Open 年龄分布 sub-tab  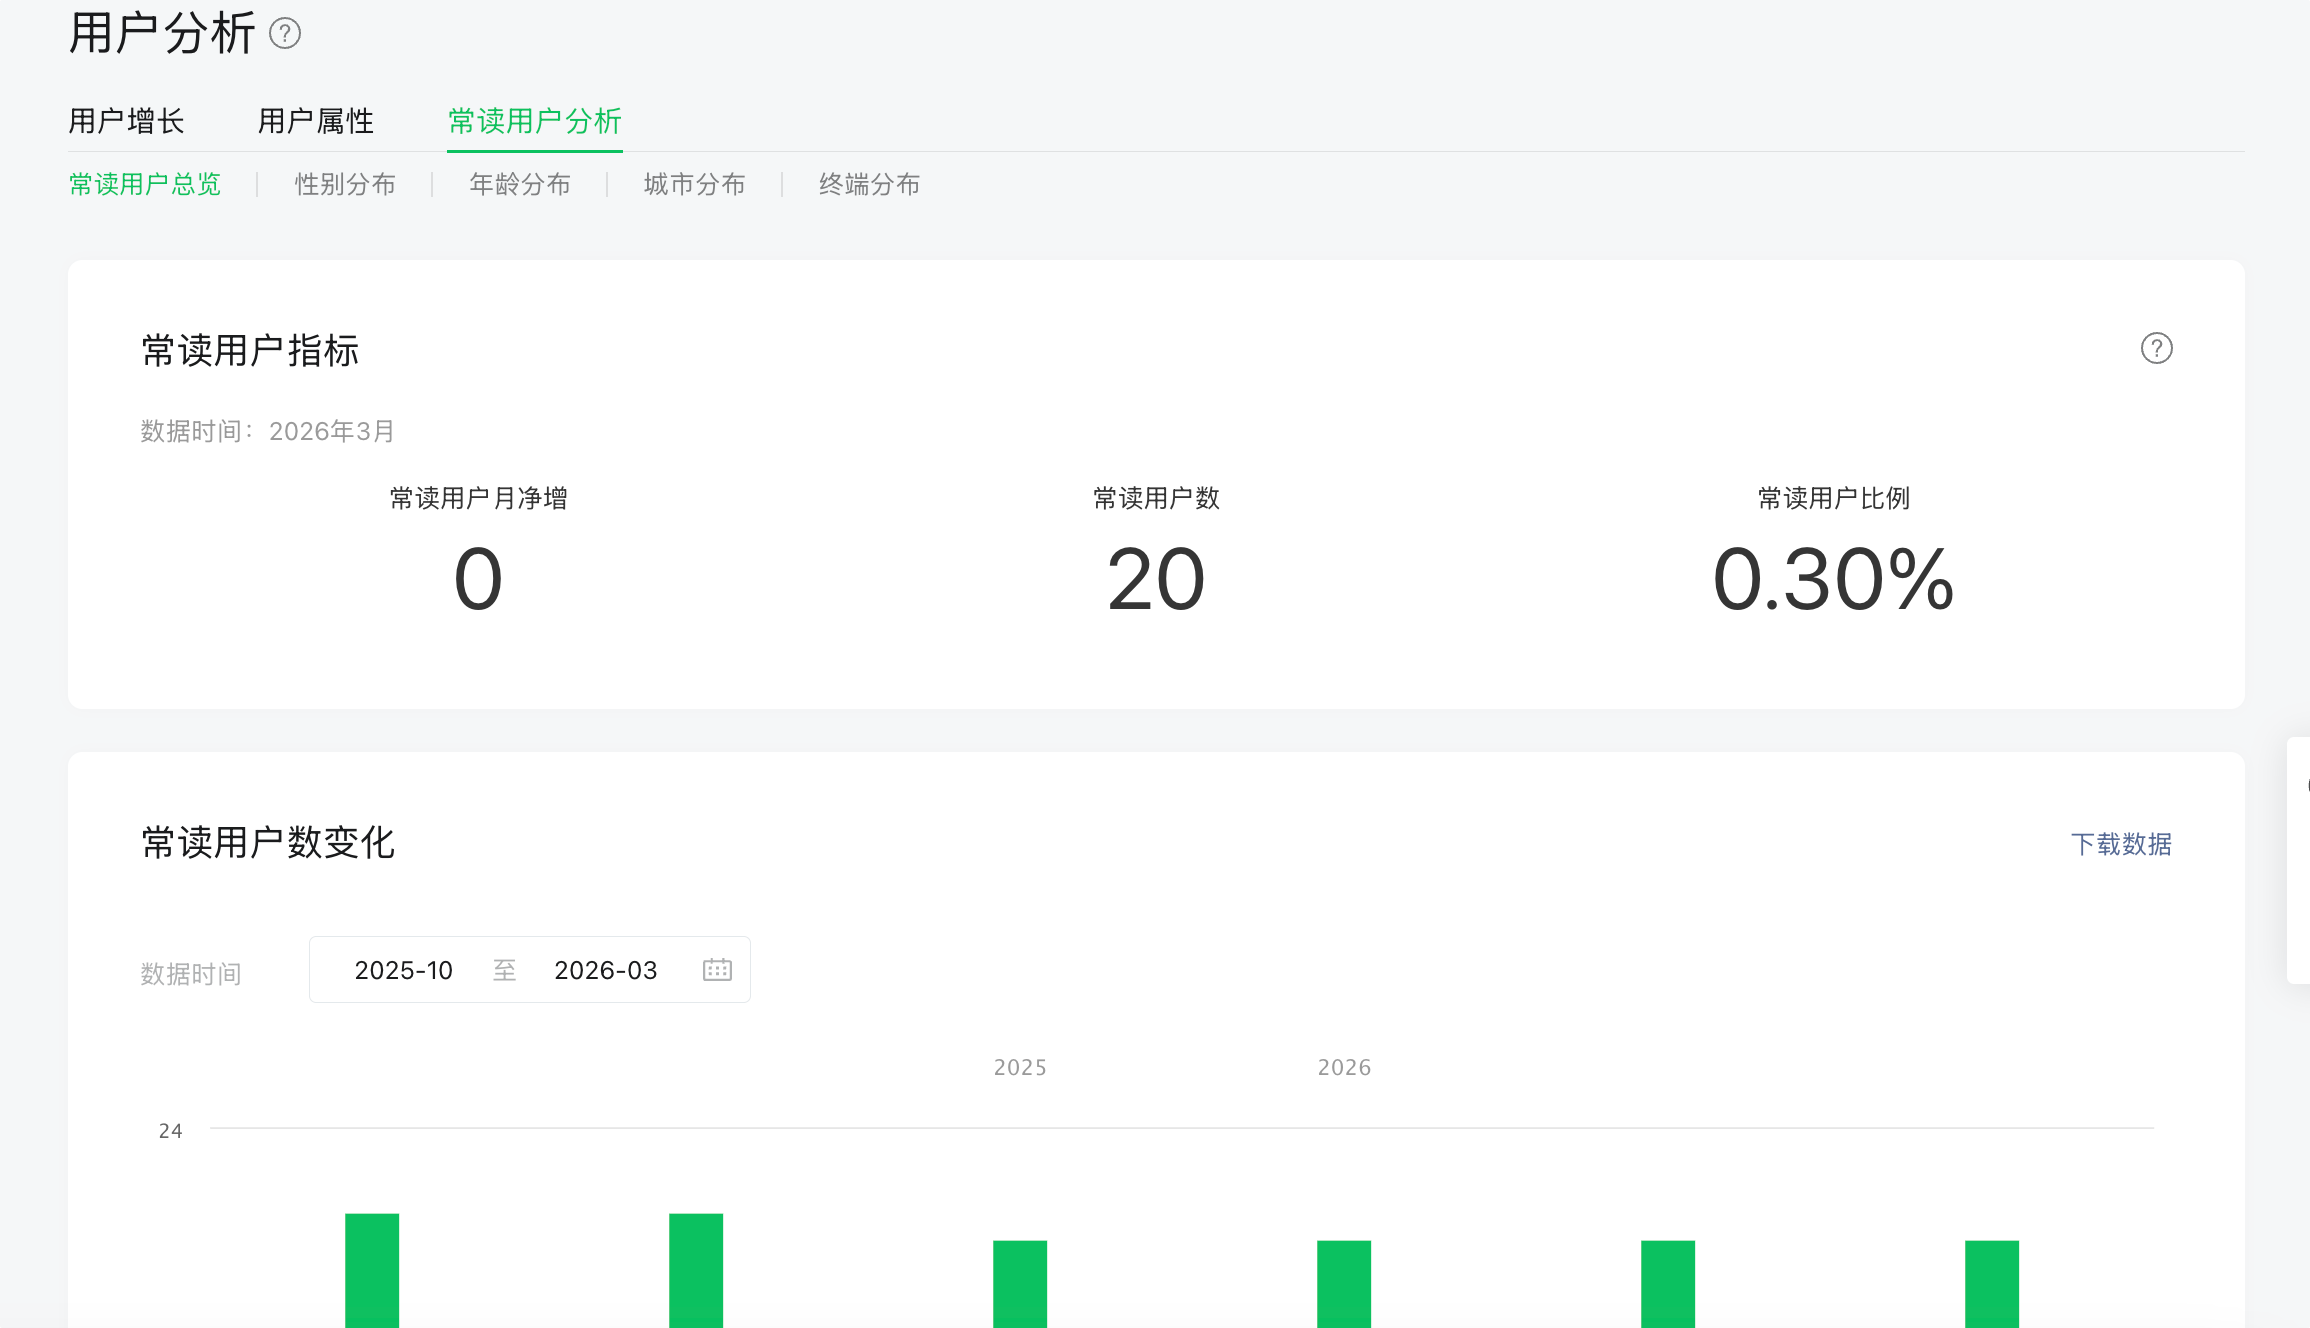click(x=520, y=184)
